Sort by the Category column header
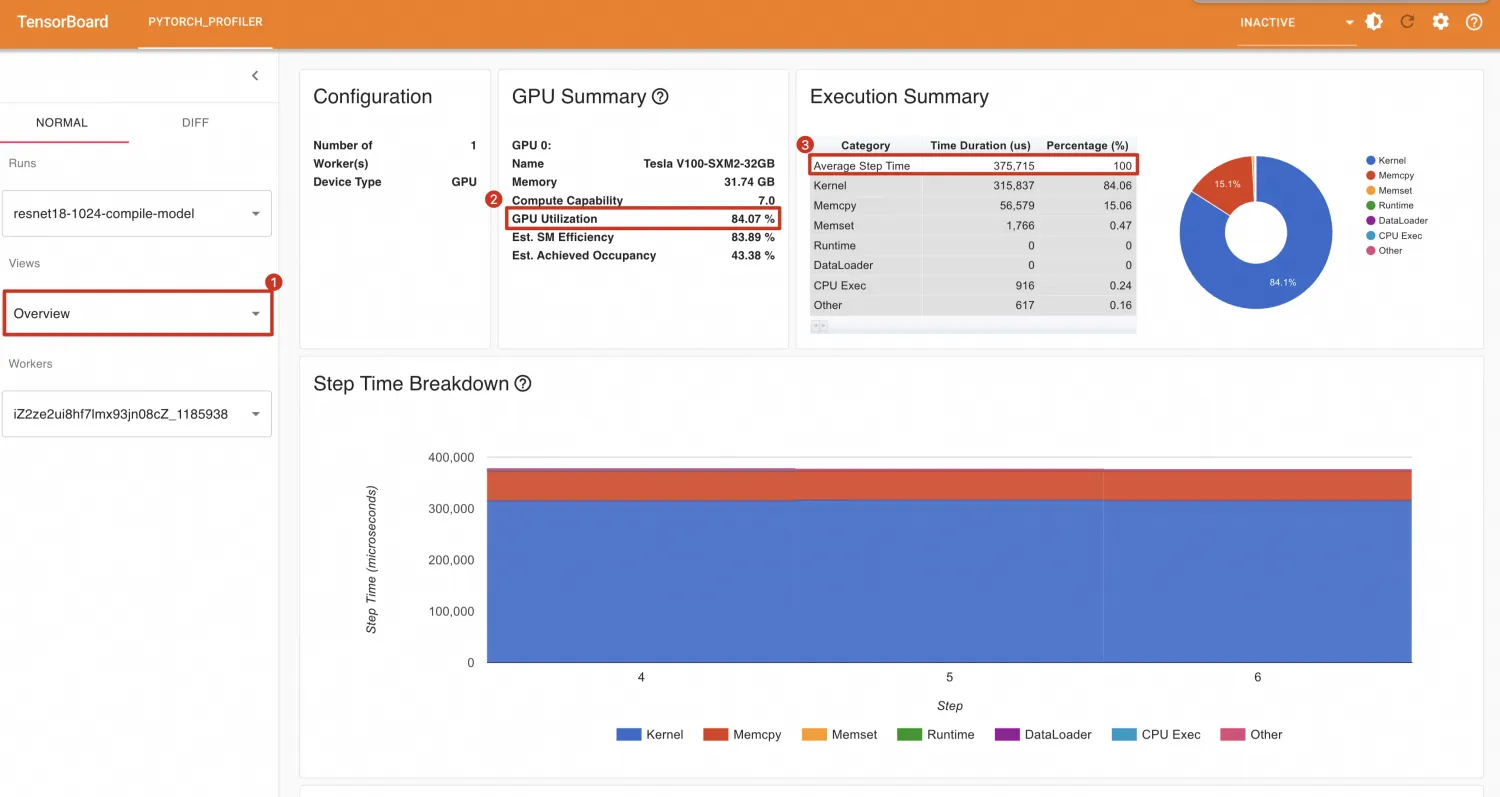The image size is (1500, 797). (x=865, y=146)
